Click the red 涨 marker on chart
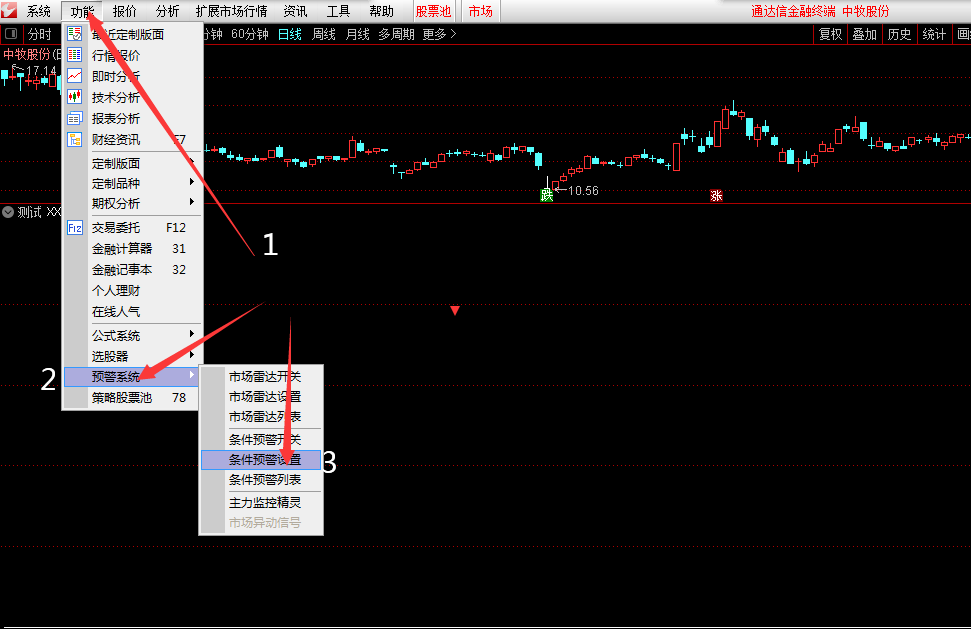Image resolution: width=971 pixels, height=629 pixels. (716, 195)
